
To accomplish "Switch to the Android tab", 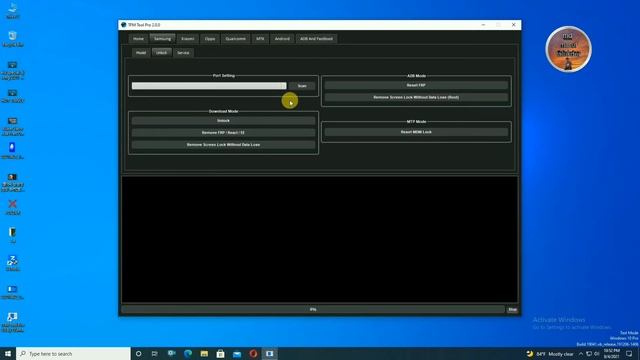I will 282,39.
